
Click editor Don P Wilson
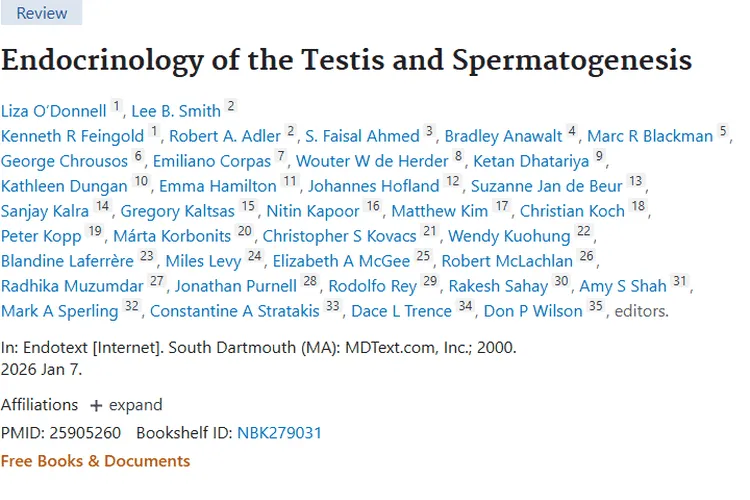coord(533,311)
